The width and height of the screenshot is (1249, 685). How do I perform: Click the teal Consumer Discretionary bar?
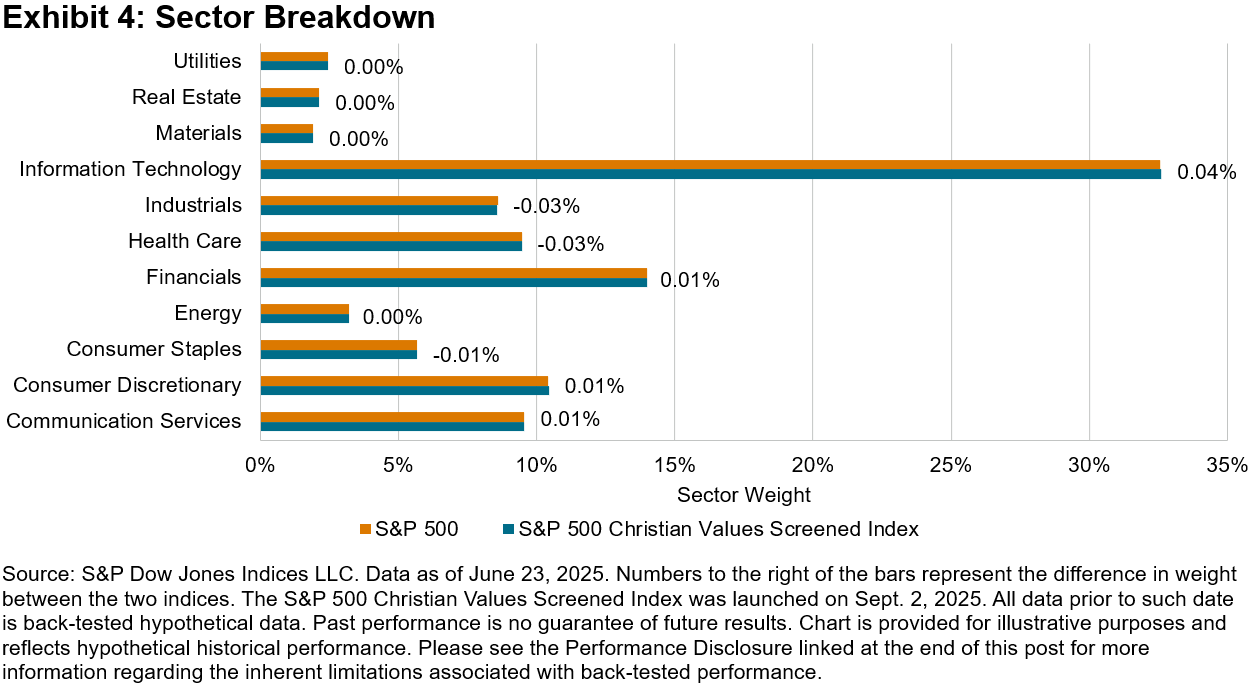[404, 390]
